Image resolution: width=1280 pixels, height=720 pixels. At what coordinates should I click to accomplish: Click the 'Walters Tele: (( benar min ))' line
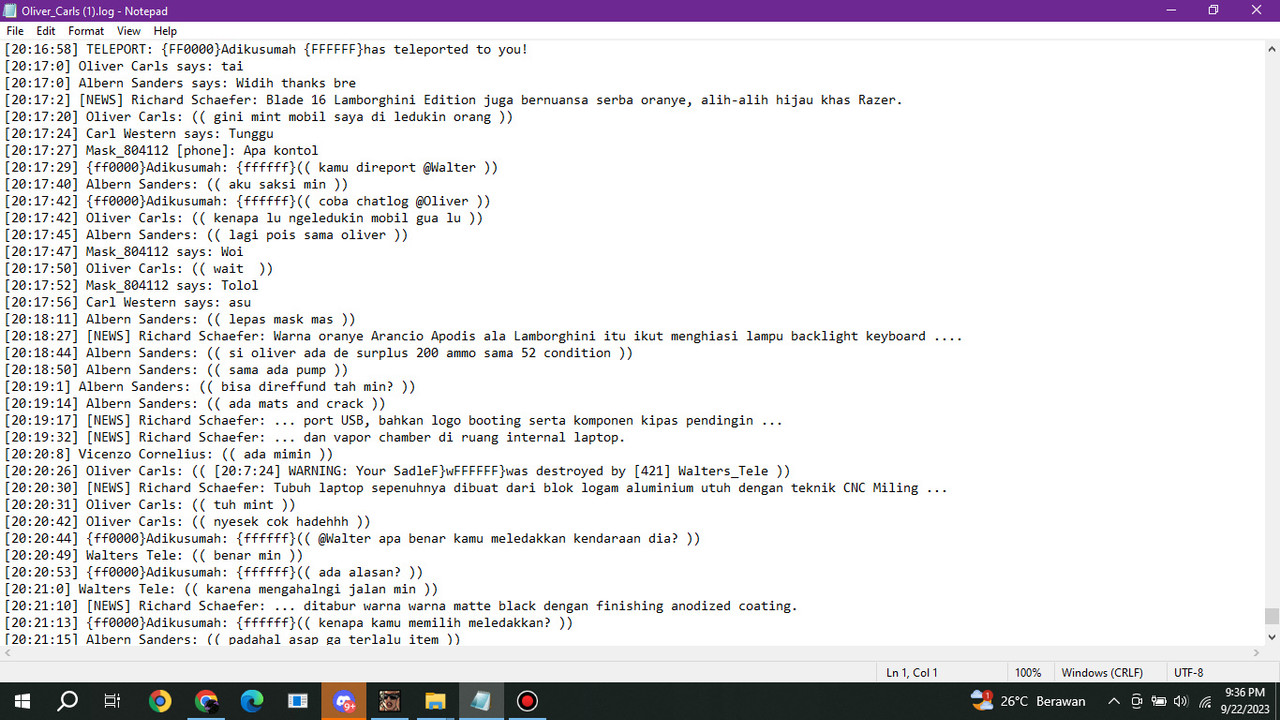tap(154, 555)
